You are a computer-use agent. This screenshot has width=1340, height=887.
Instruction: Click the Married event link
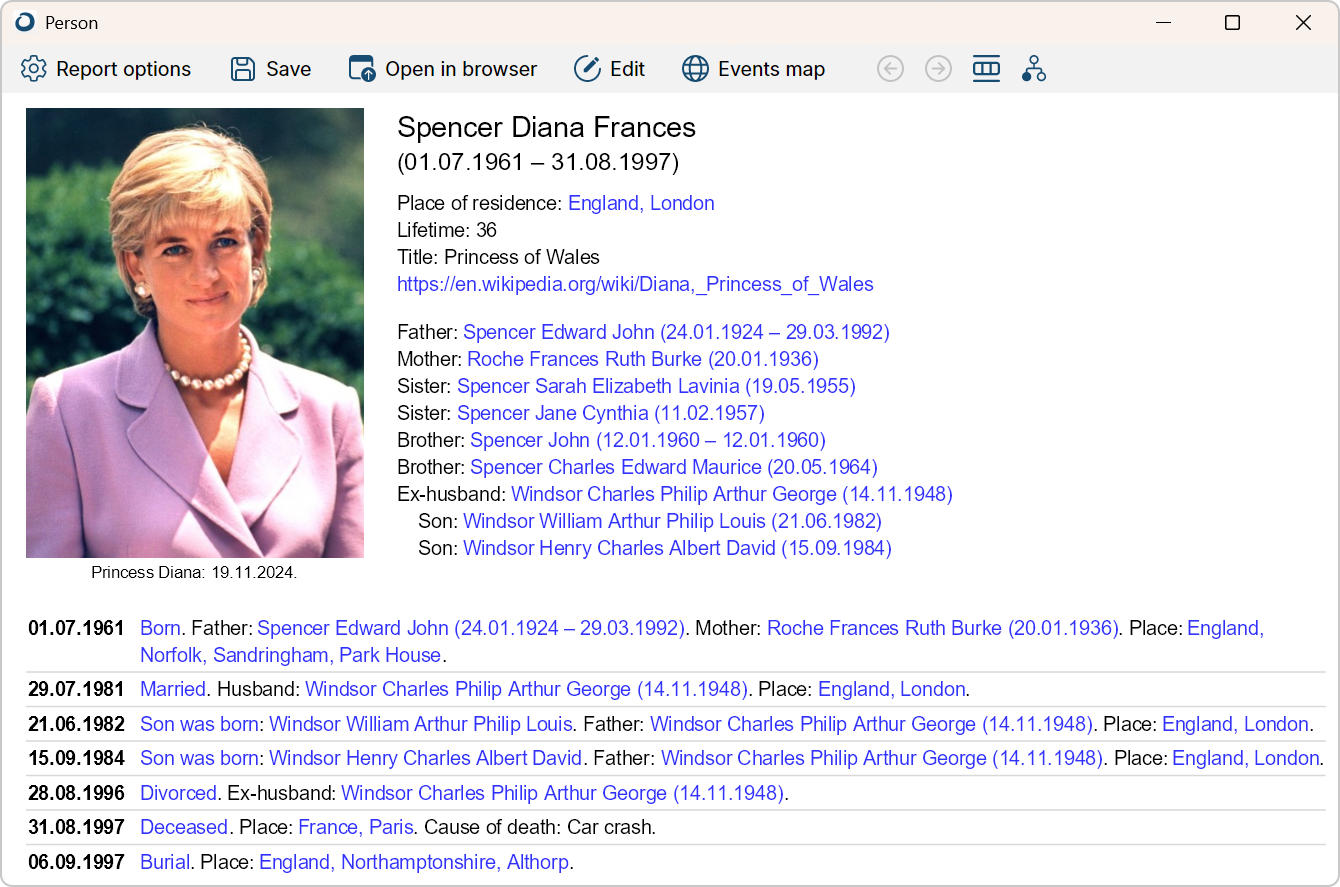173,689
